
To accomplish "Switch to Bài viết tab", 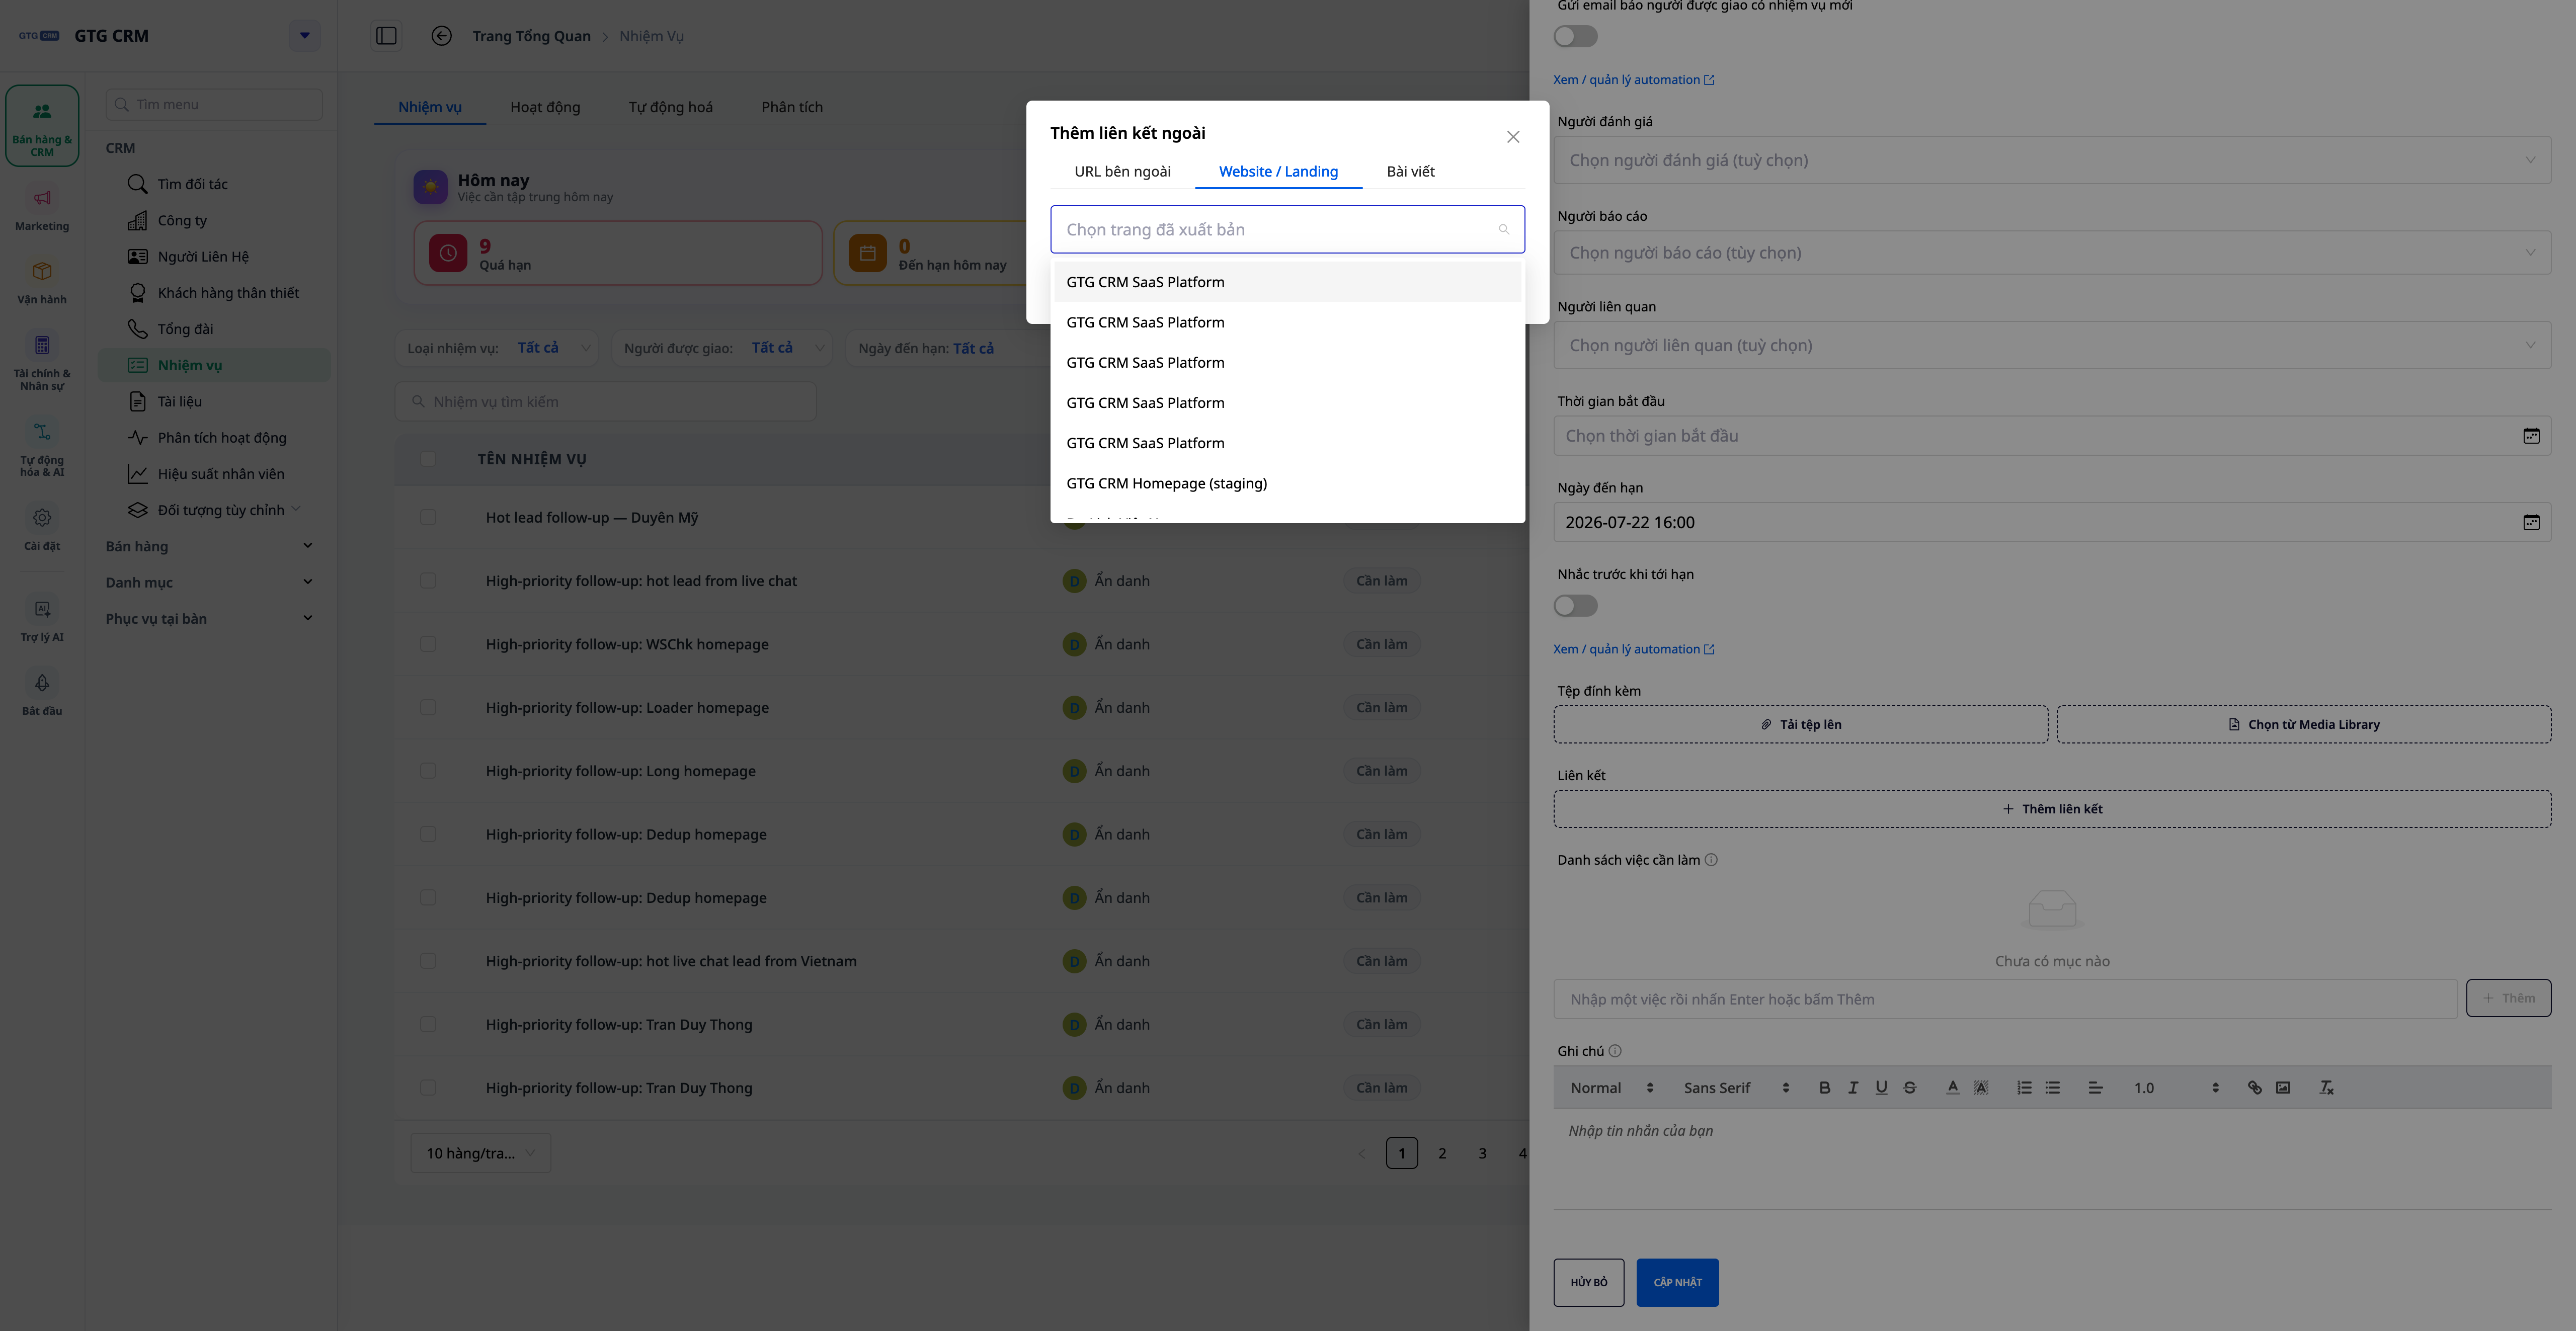I will tap(1410, 171).
